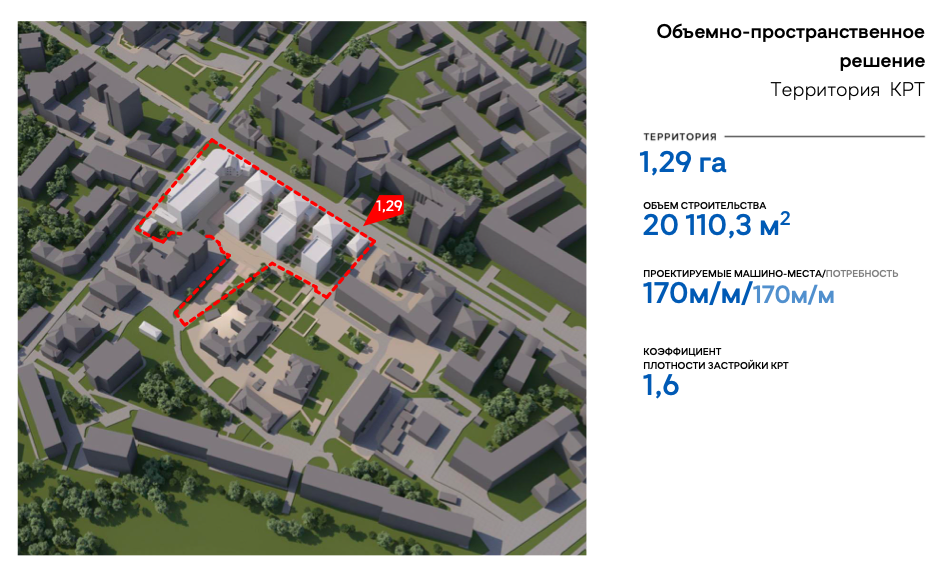This screenshot has height=587, width=950.
Task: Click the title "Объемно-пространственное решение"
Action: point(790,46)
